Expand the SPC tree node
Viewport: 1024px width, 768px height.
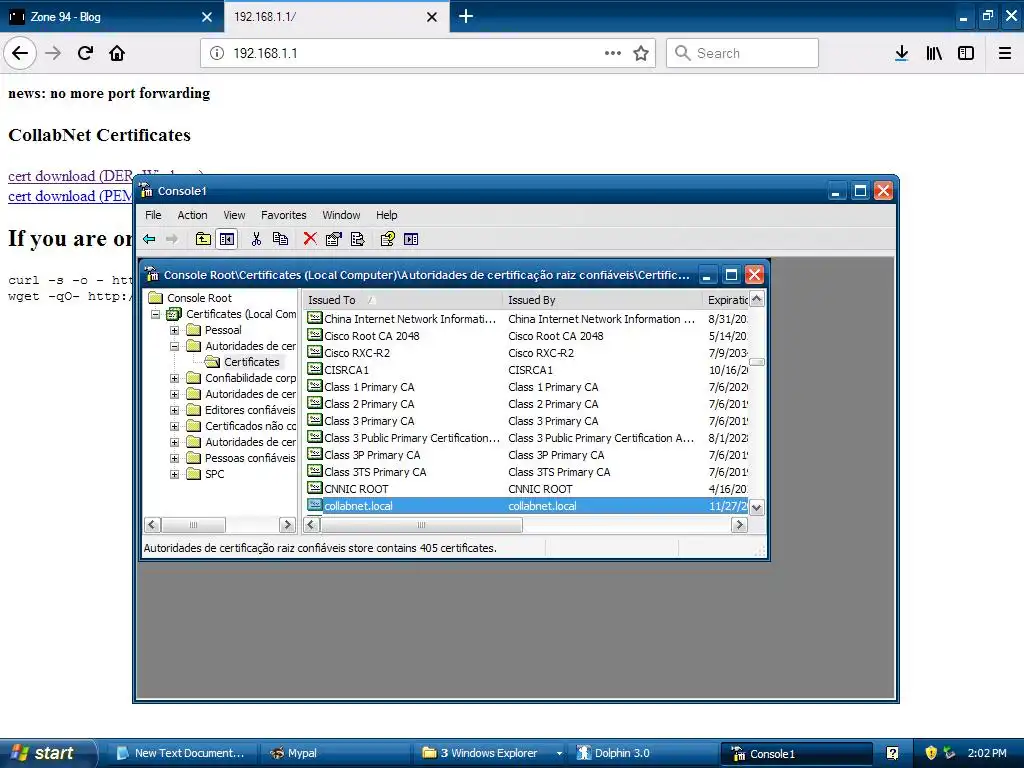(174, 474)
